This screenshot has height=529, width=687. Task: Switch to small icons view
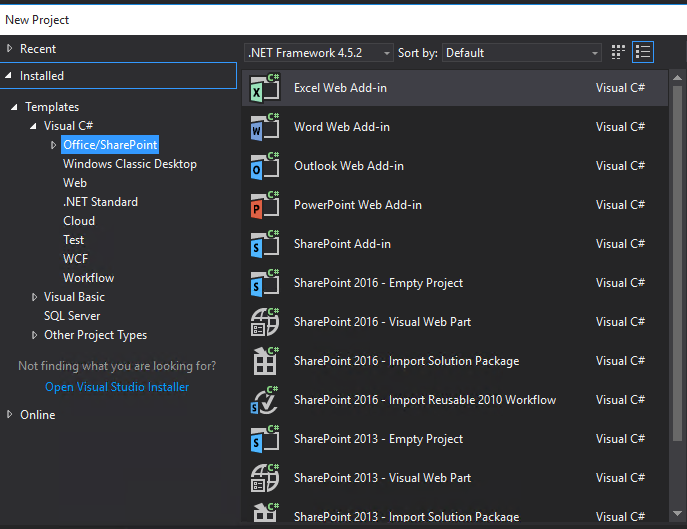tap(619, 52)
